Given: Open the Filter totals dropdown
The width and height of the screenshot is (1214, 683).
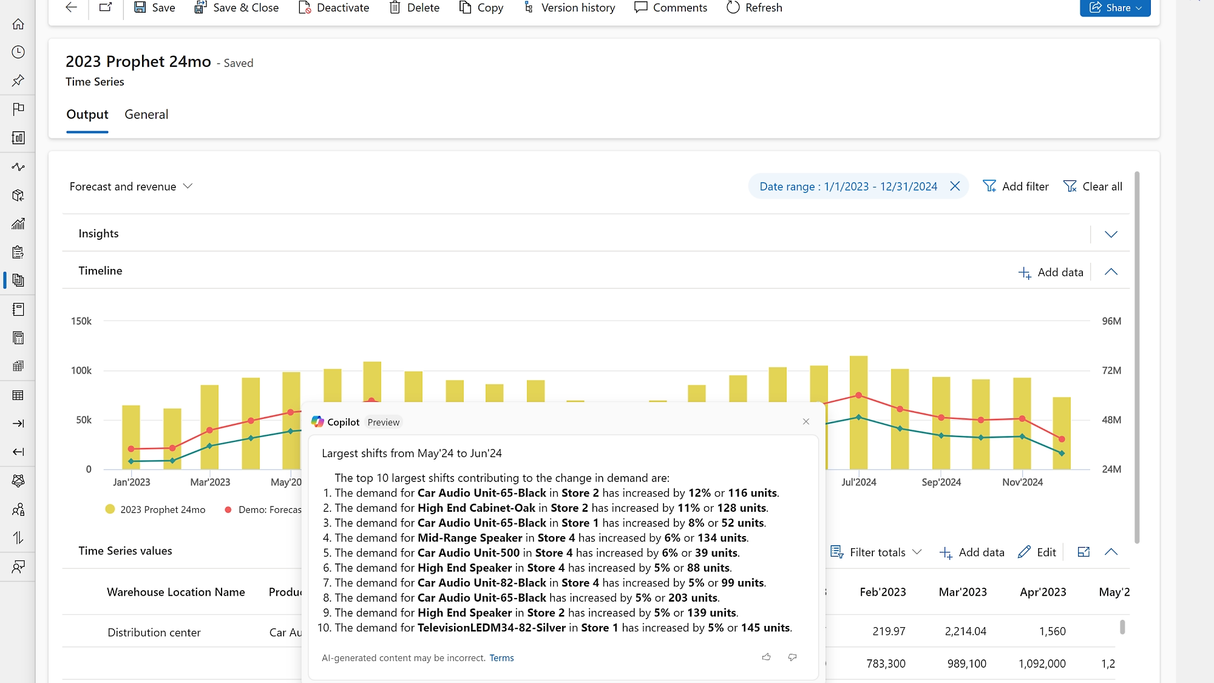Looking at the screenshot, I should click(876, 552).
